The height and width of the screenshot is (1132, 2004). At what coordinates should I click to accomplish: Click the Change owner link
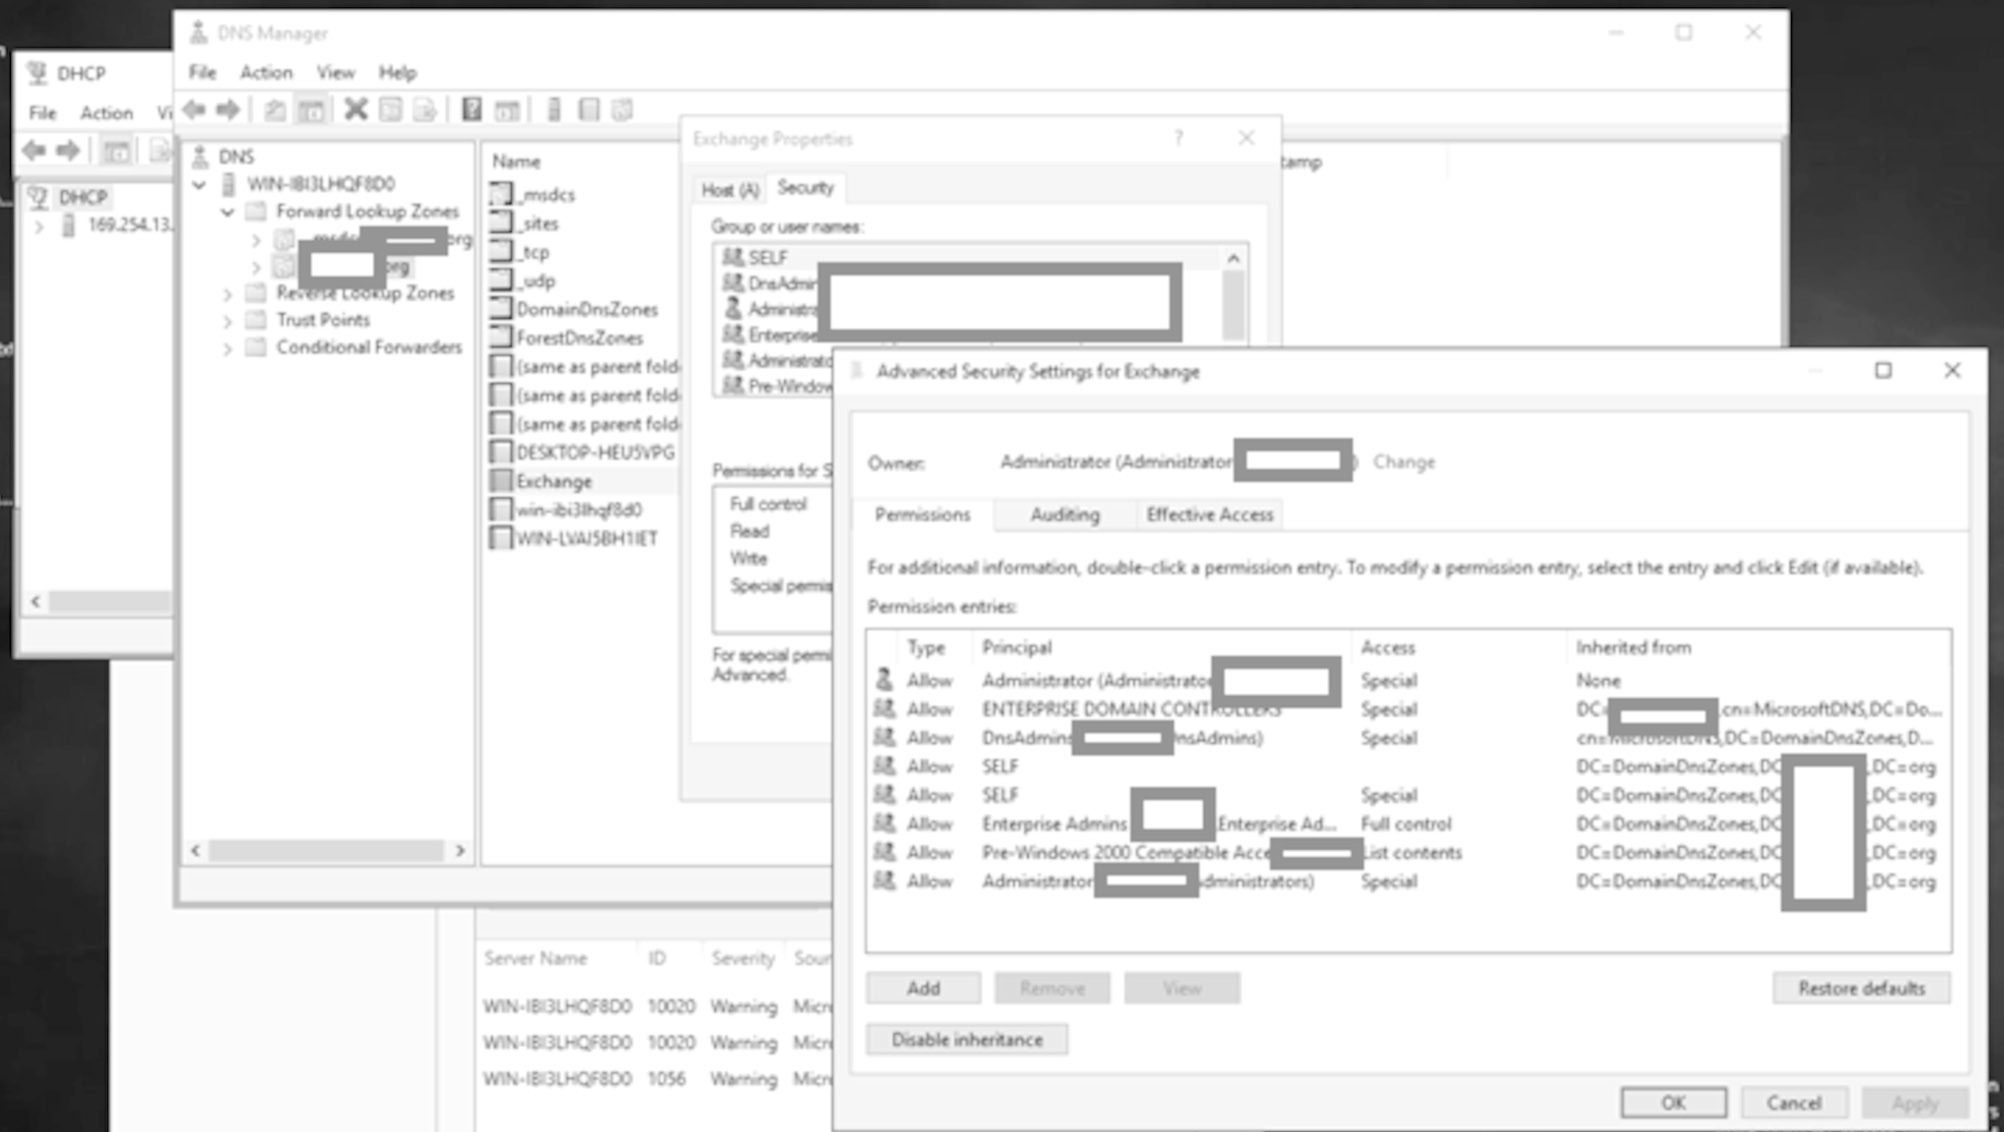point(1403,462)
